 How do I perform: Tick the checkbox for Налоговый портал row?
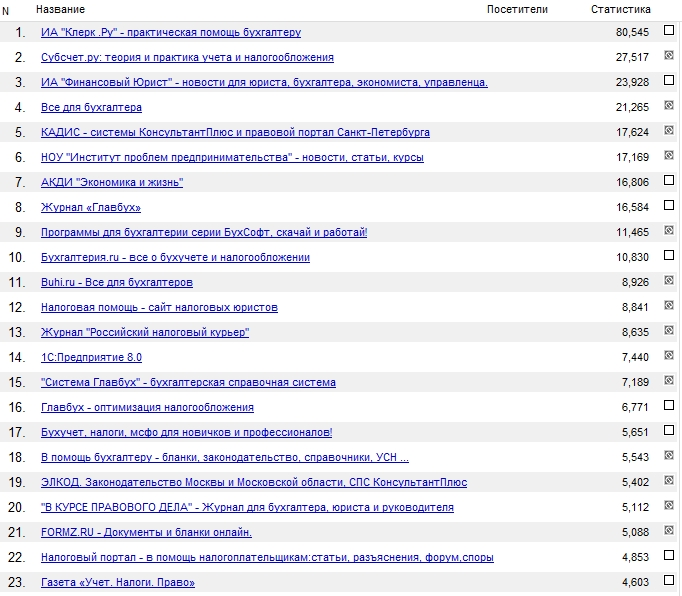pyautogui.click(x=669, y=556)
